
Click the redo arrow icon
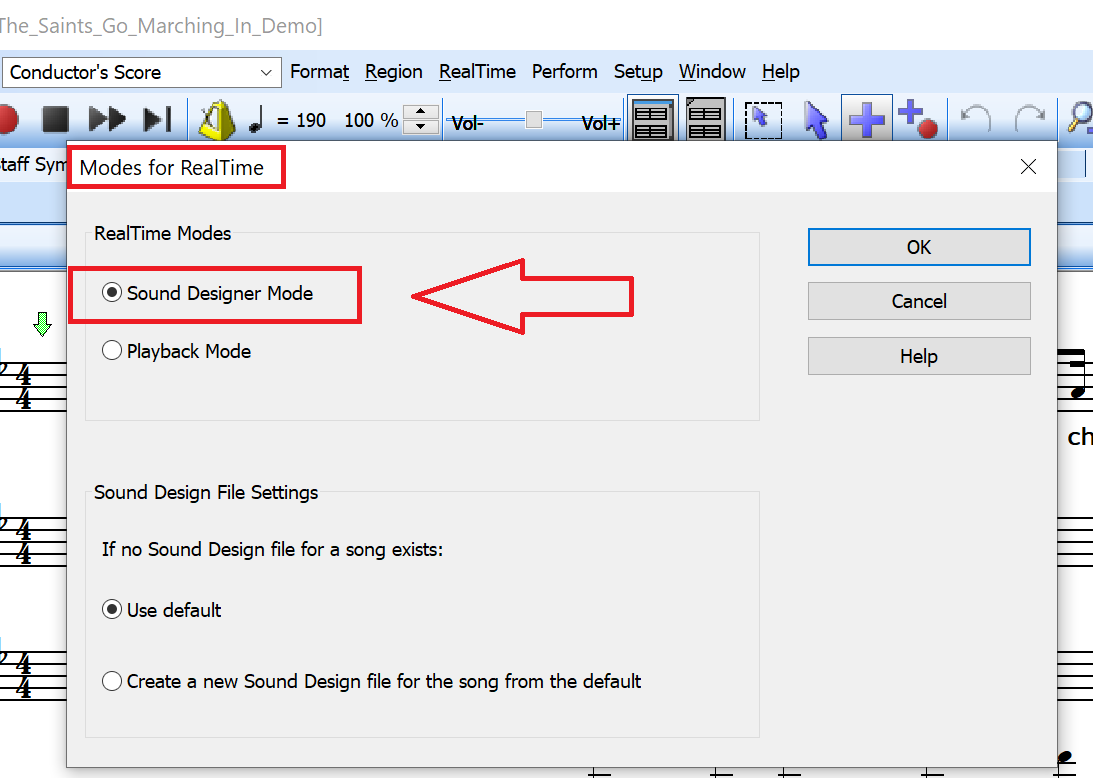point(1029,120)
